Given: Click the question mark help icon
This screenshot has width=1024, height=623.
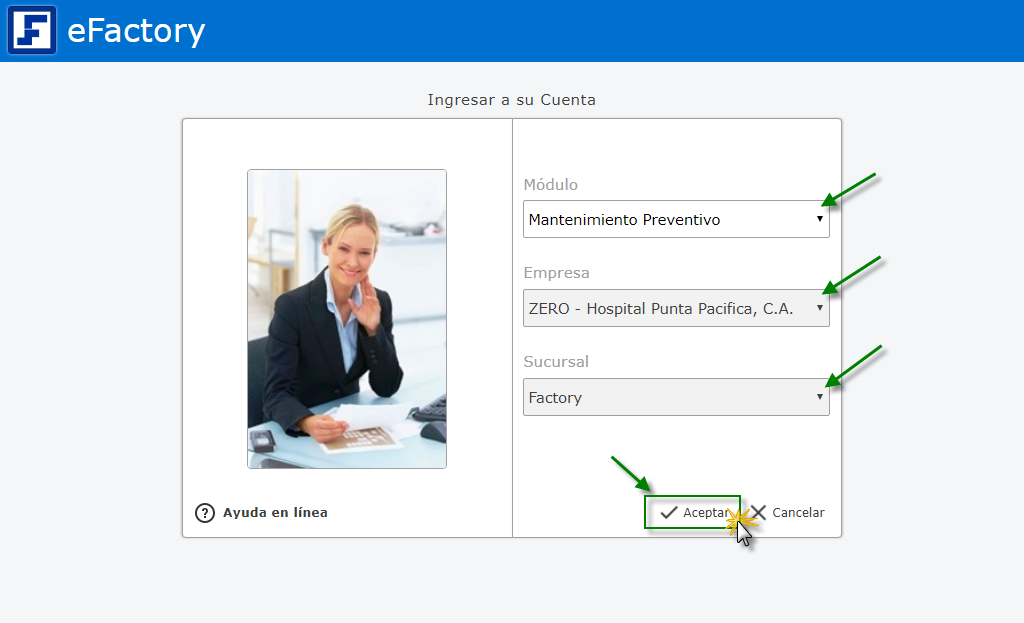Looking at the screenshot, I should pos(205,513).
